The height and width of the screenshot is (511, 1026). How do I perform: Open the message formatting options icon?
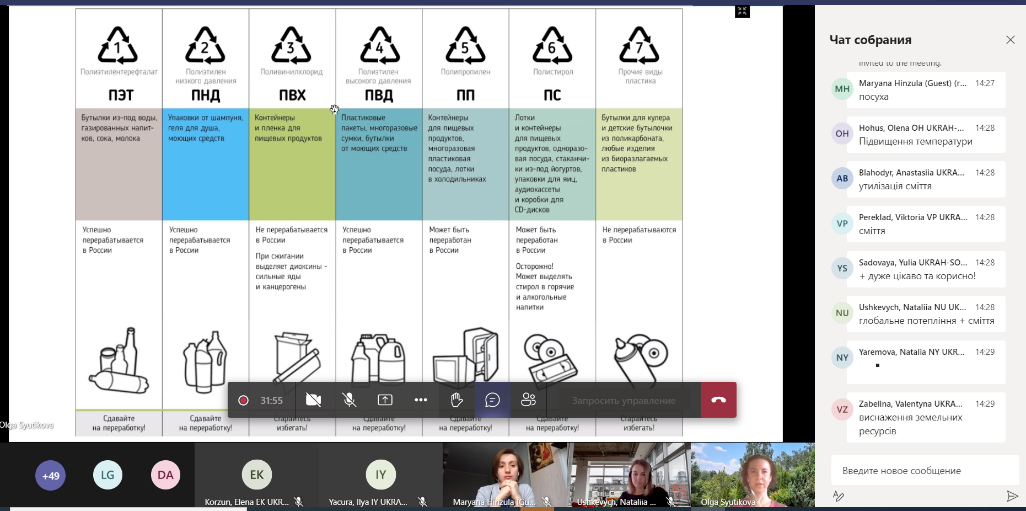[838, 496]
